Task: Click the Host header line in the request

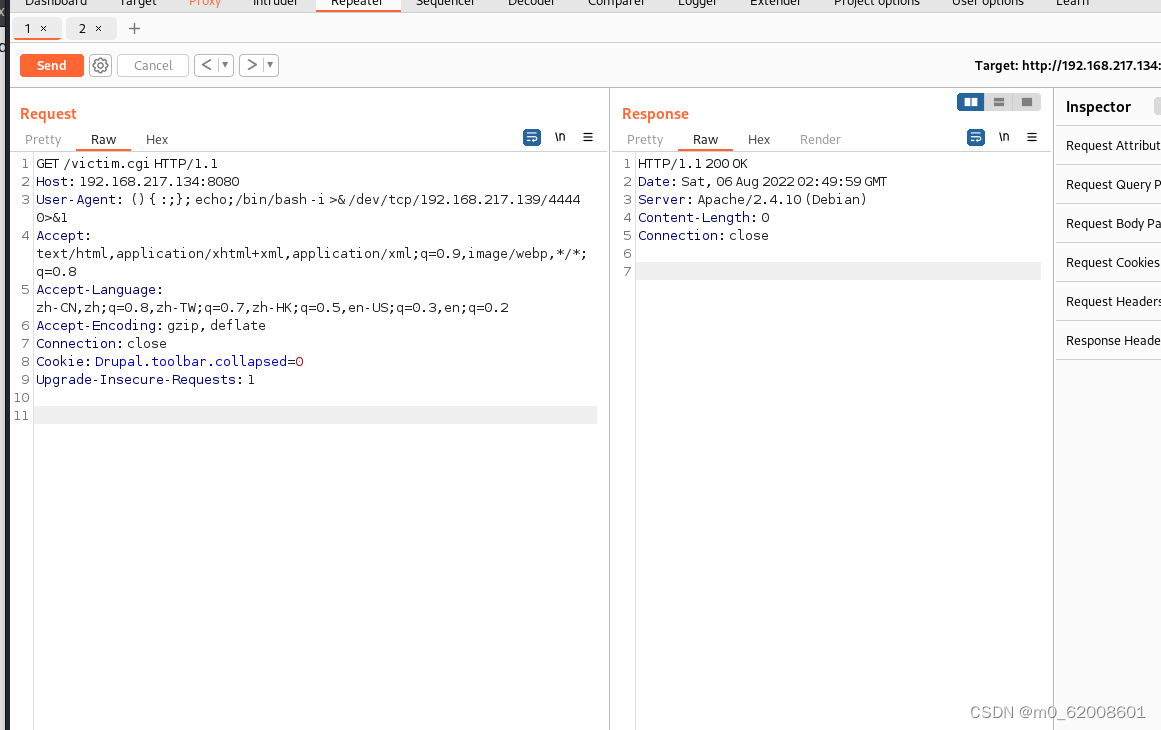Action: (138, 181)
